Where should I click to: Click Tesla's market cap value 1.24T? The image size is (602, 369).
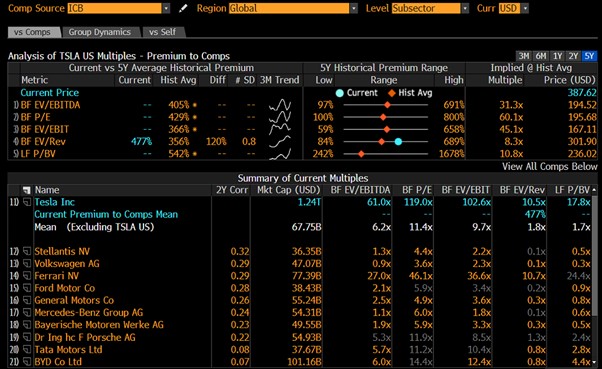click(309, 202)
